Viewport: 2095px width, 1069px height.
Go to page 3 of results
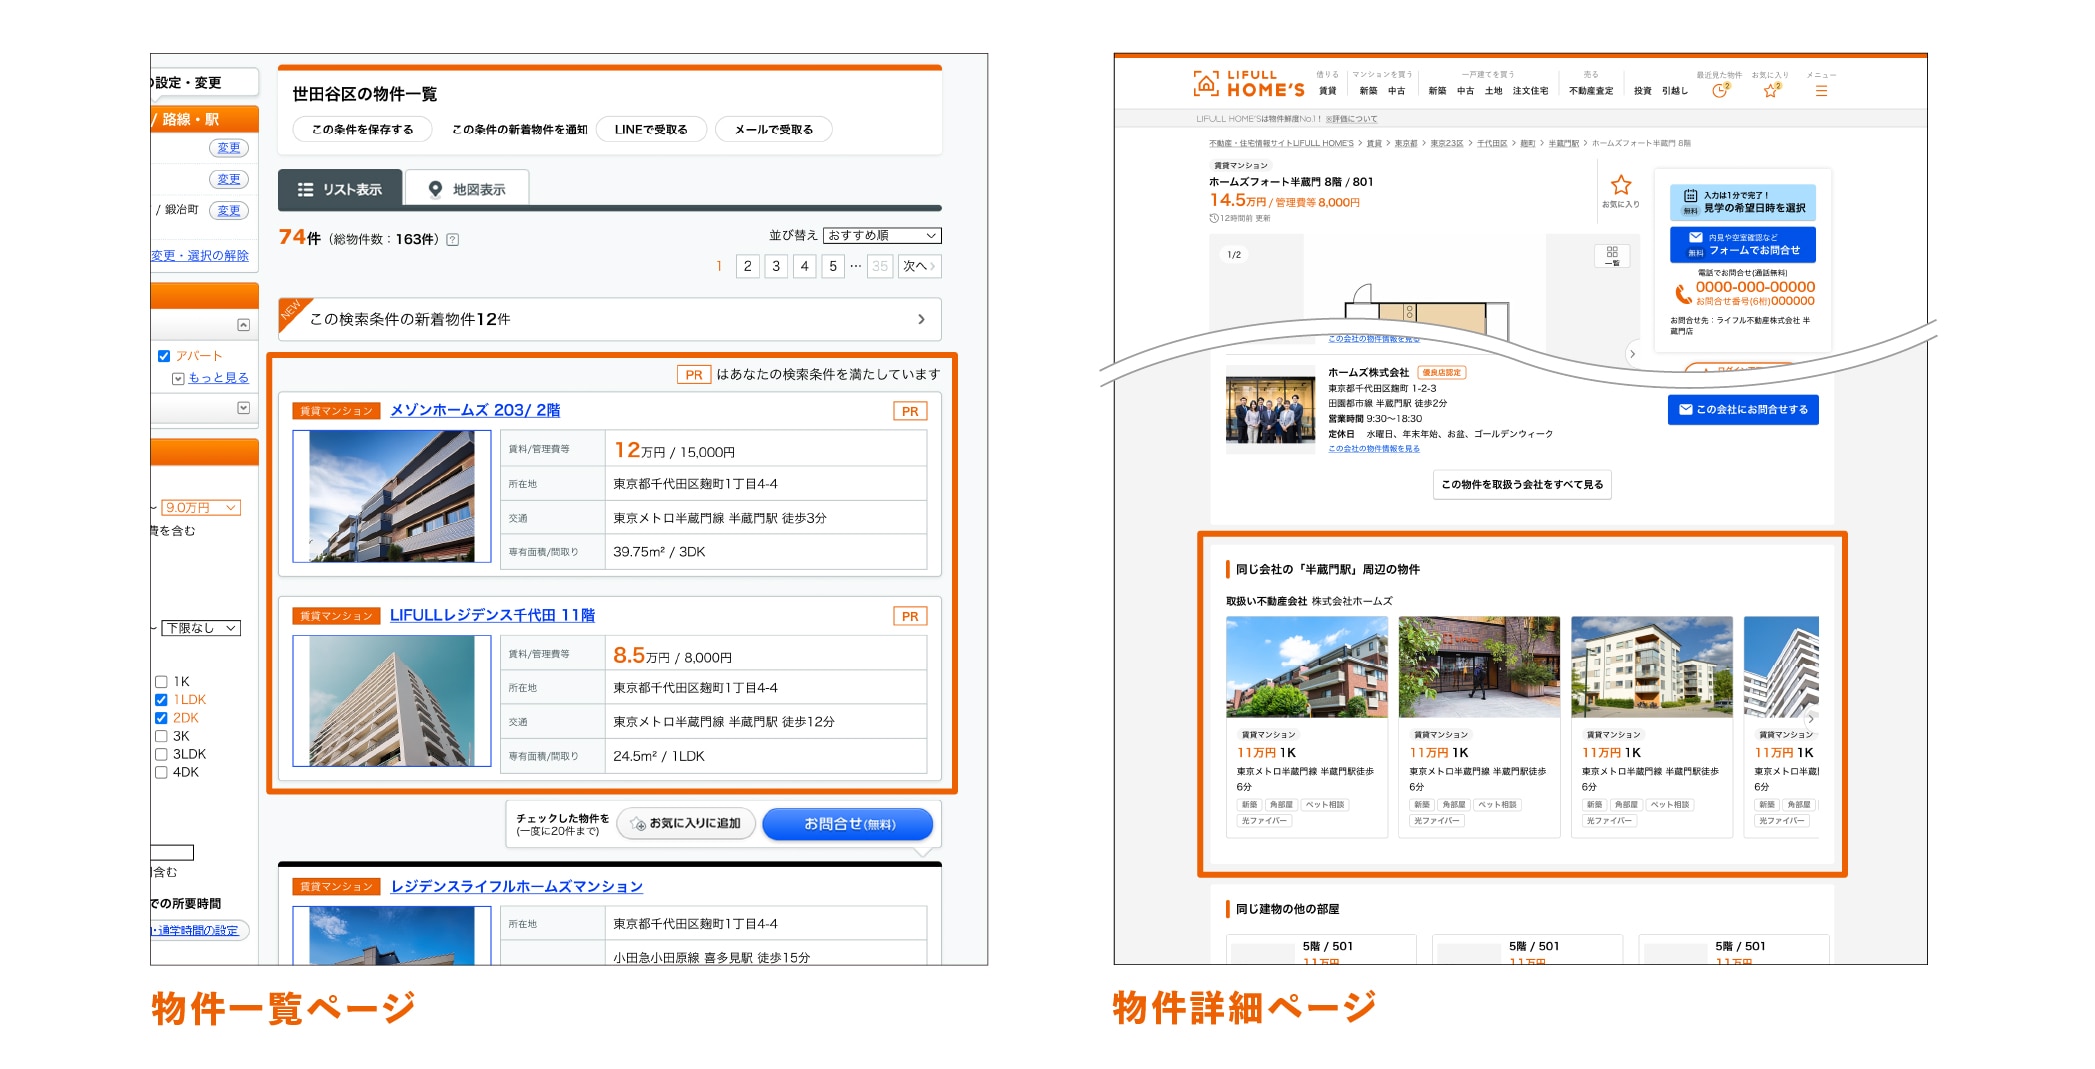(776, 266)
